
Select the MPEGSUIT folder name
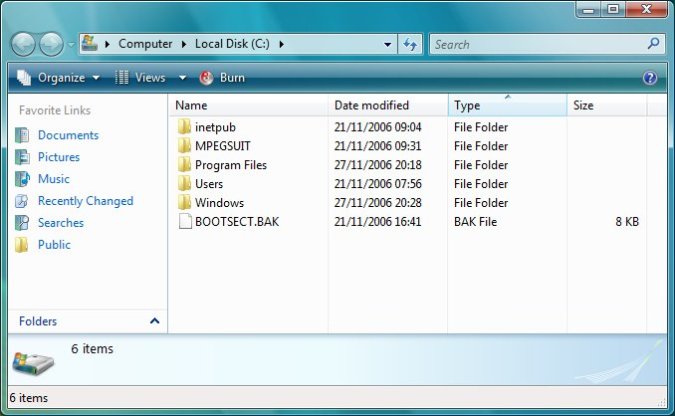[x=223, y=146]
